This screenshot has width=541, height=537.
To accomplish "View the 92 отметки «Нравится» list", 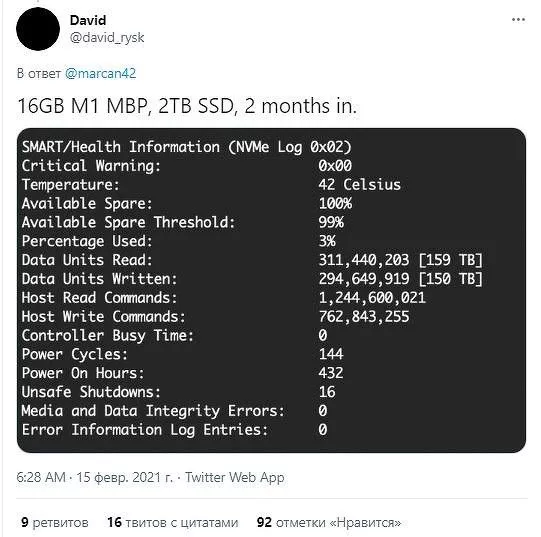I will pos(329,522).
